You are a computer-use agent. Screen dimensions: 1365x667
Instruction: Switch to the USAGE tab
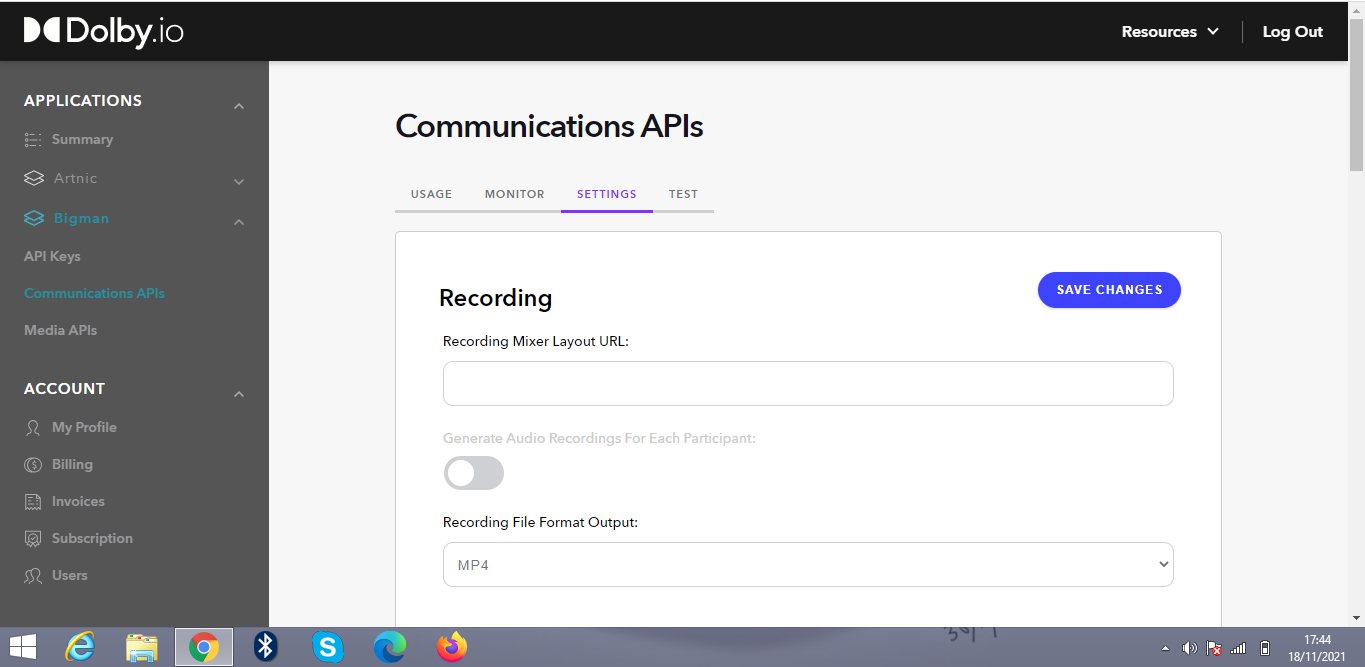(x=432, y=194)
